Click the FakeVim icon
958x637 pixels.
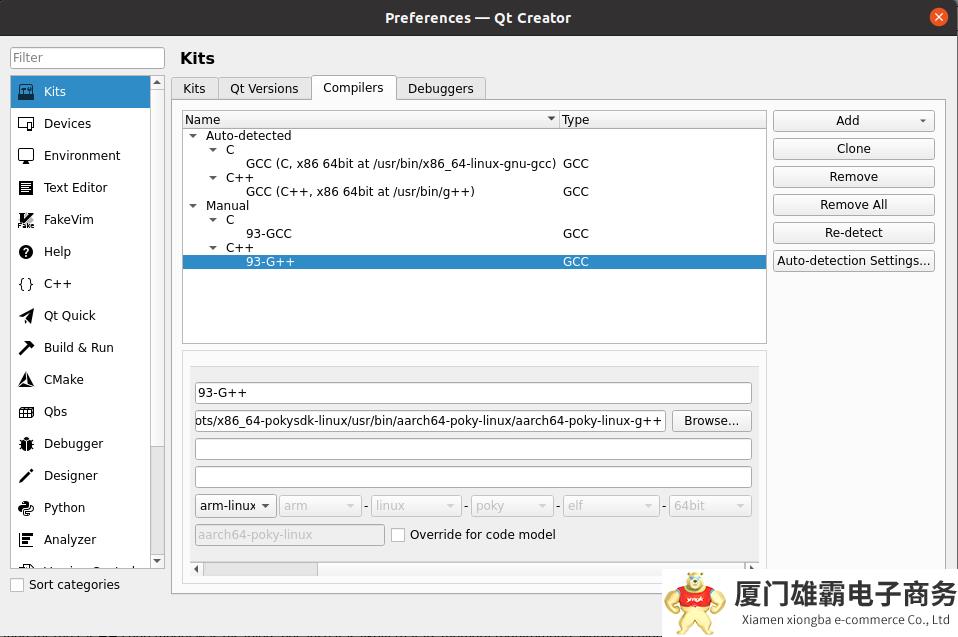[x=26, y=220]
